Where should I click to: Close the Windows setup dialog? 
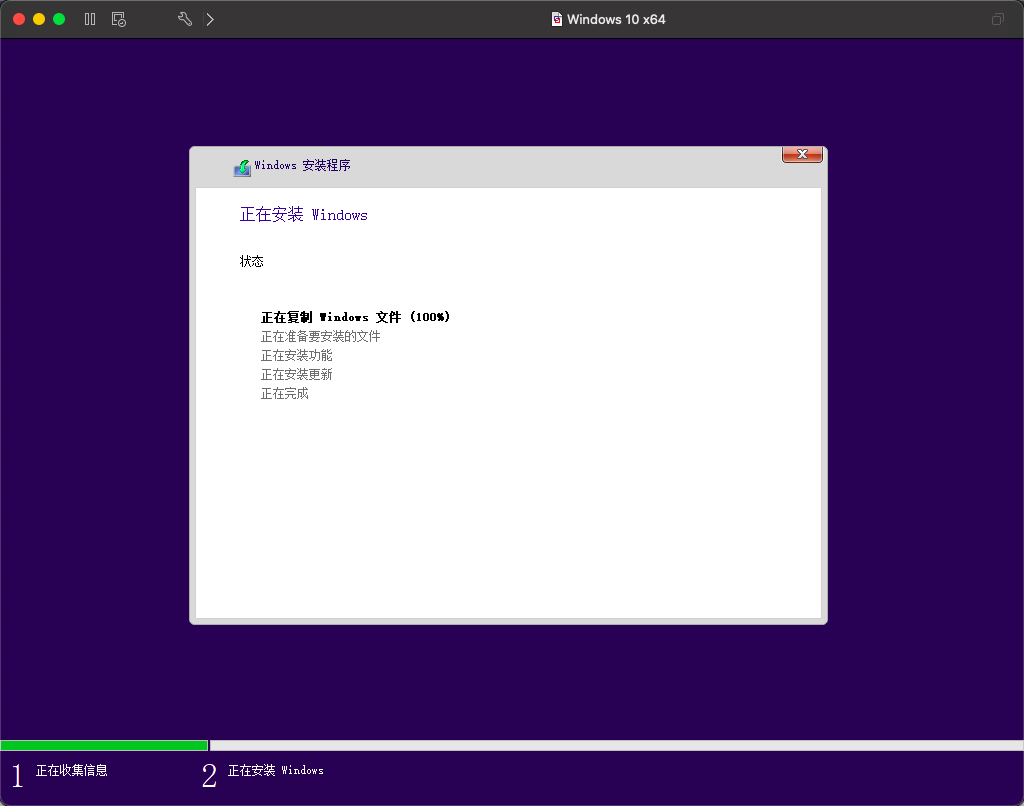tap(802, 154)
